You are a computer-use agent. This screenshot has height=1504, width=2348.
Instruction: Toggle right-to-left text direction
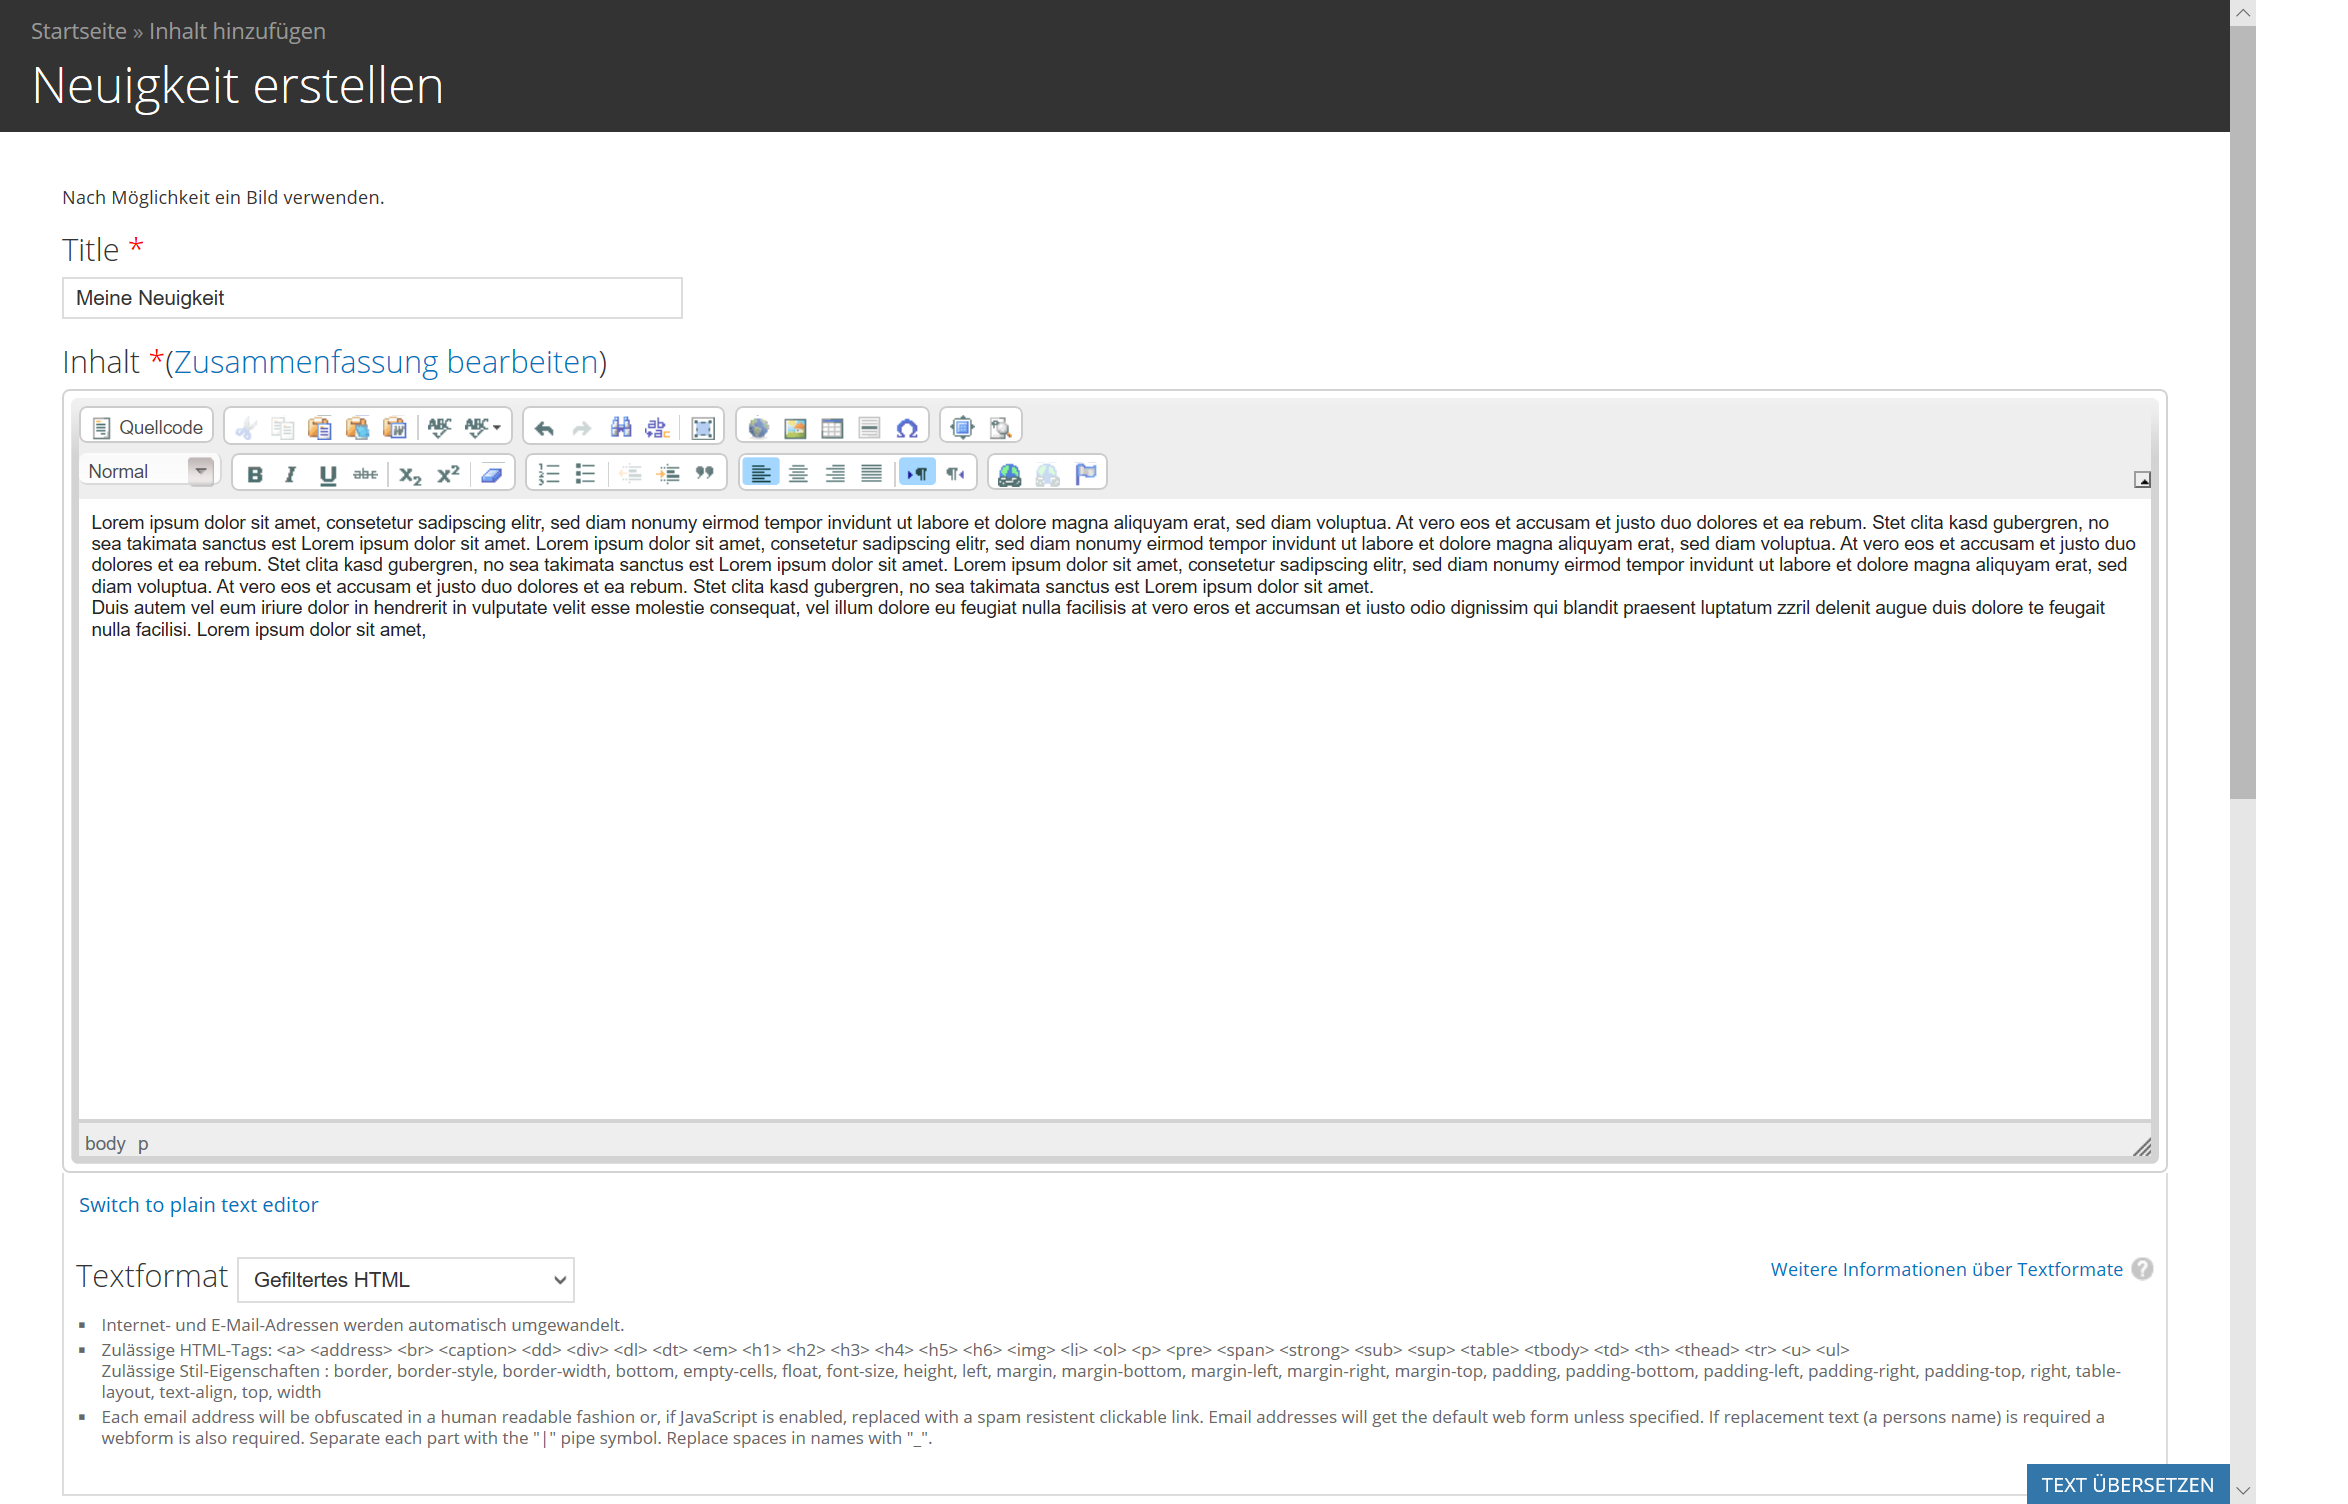tap(955, 474)
